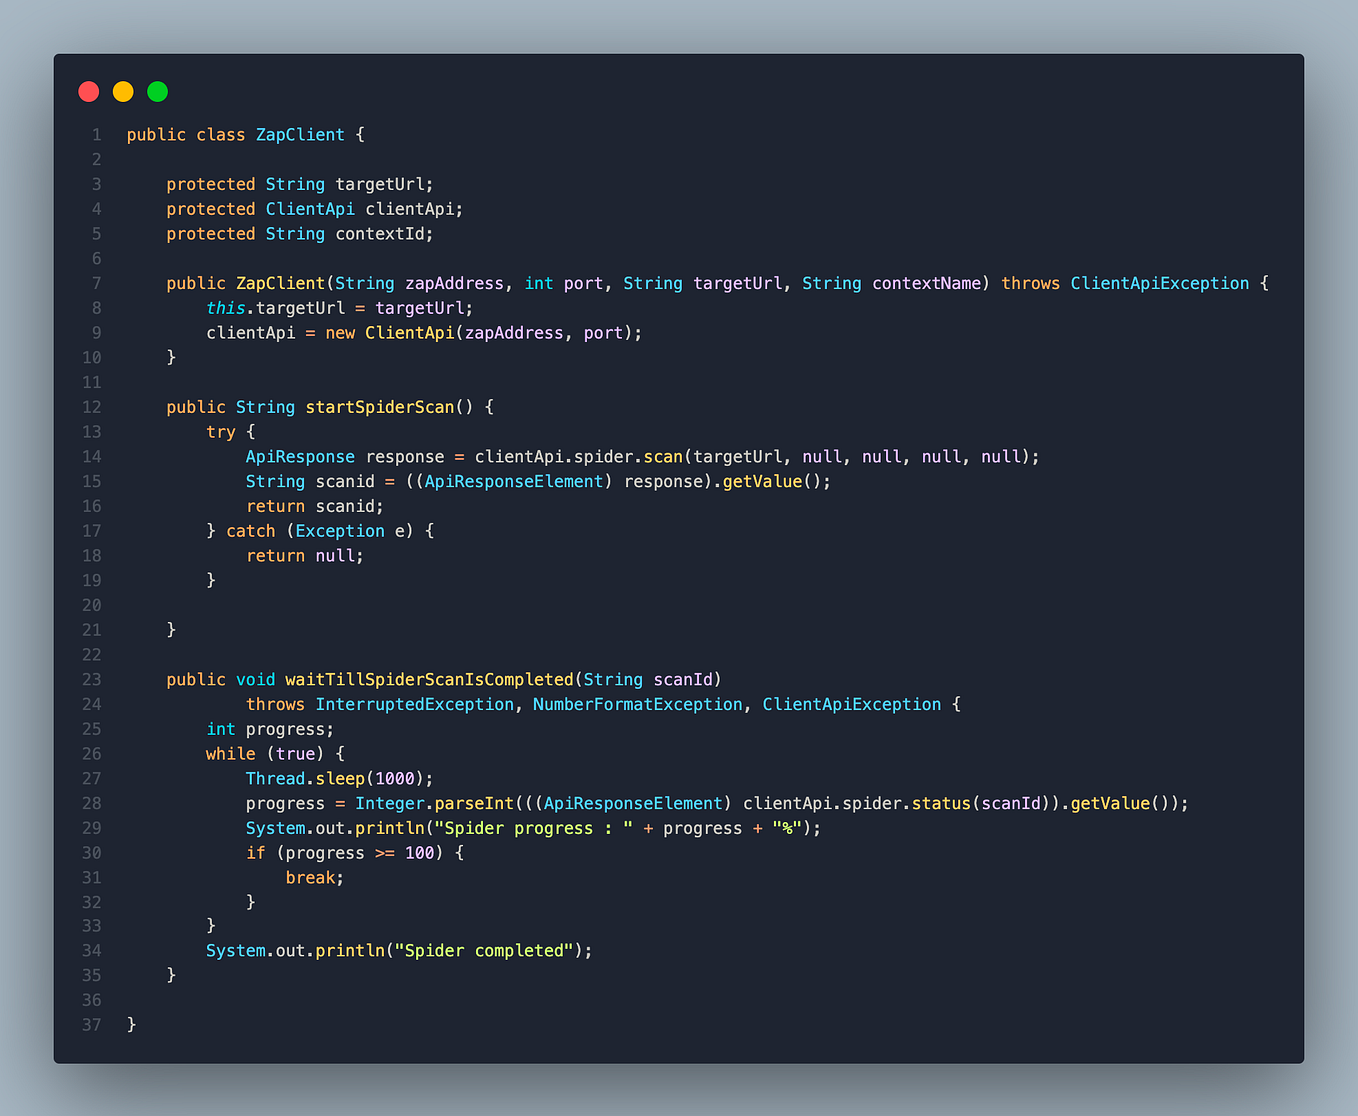Screen dimensions: 1358x1116
Task: Click the yellow traffic light button
Action: (122, 91)
